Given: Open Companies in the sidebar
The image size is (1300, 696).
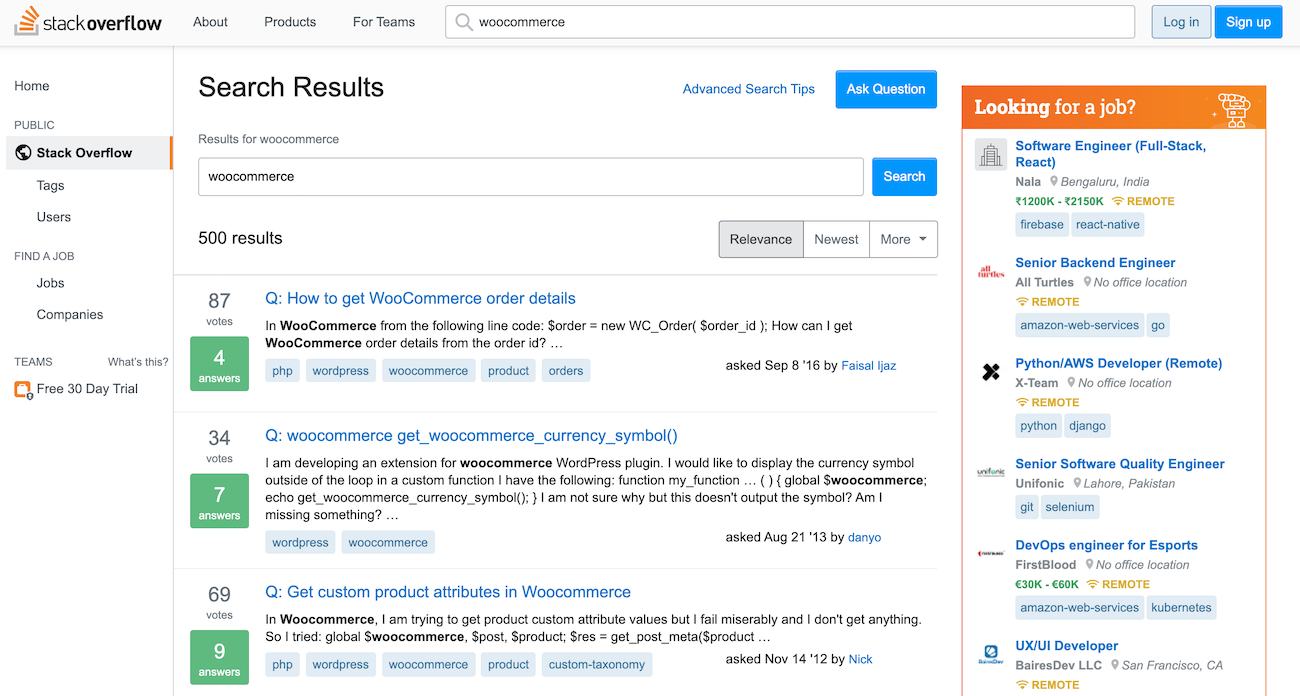Looking at the screenshot, I should (70, 314).
